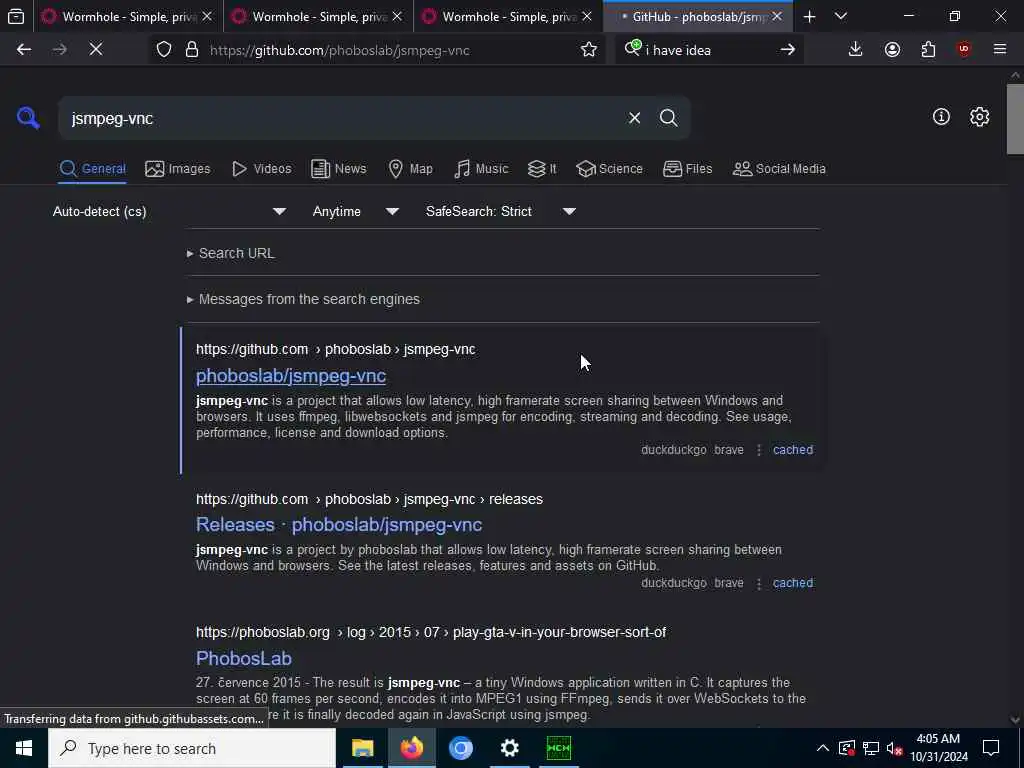Open more options for Releases result
The width and height of the screenshot is (1024, 768).
pyautogui.click(x=758, y=583)
